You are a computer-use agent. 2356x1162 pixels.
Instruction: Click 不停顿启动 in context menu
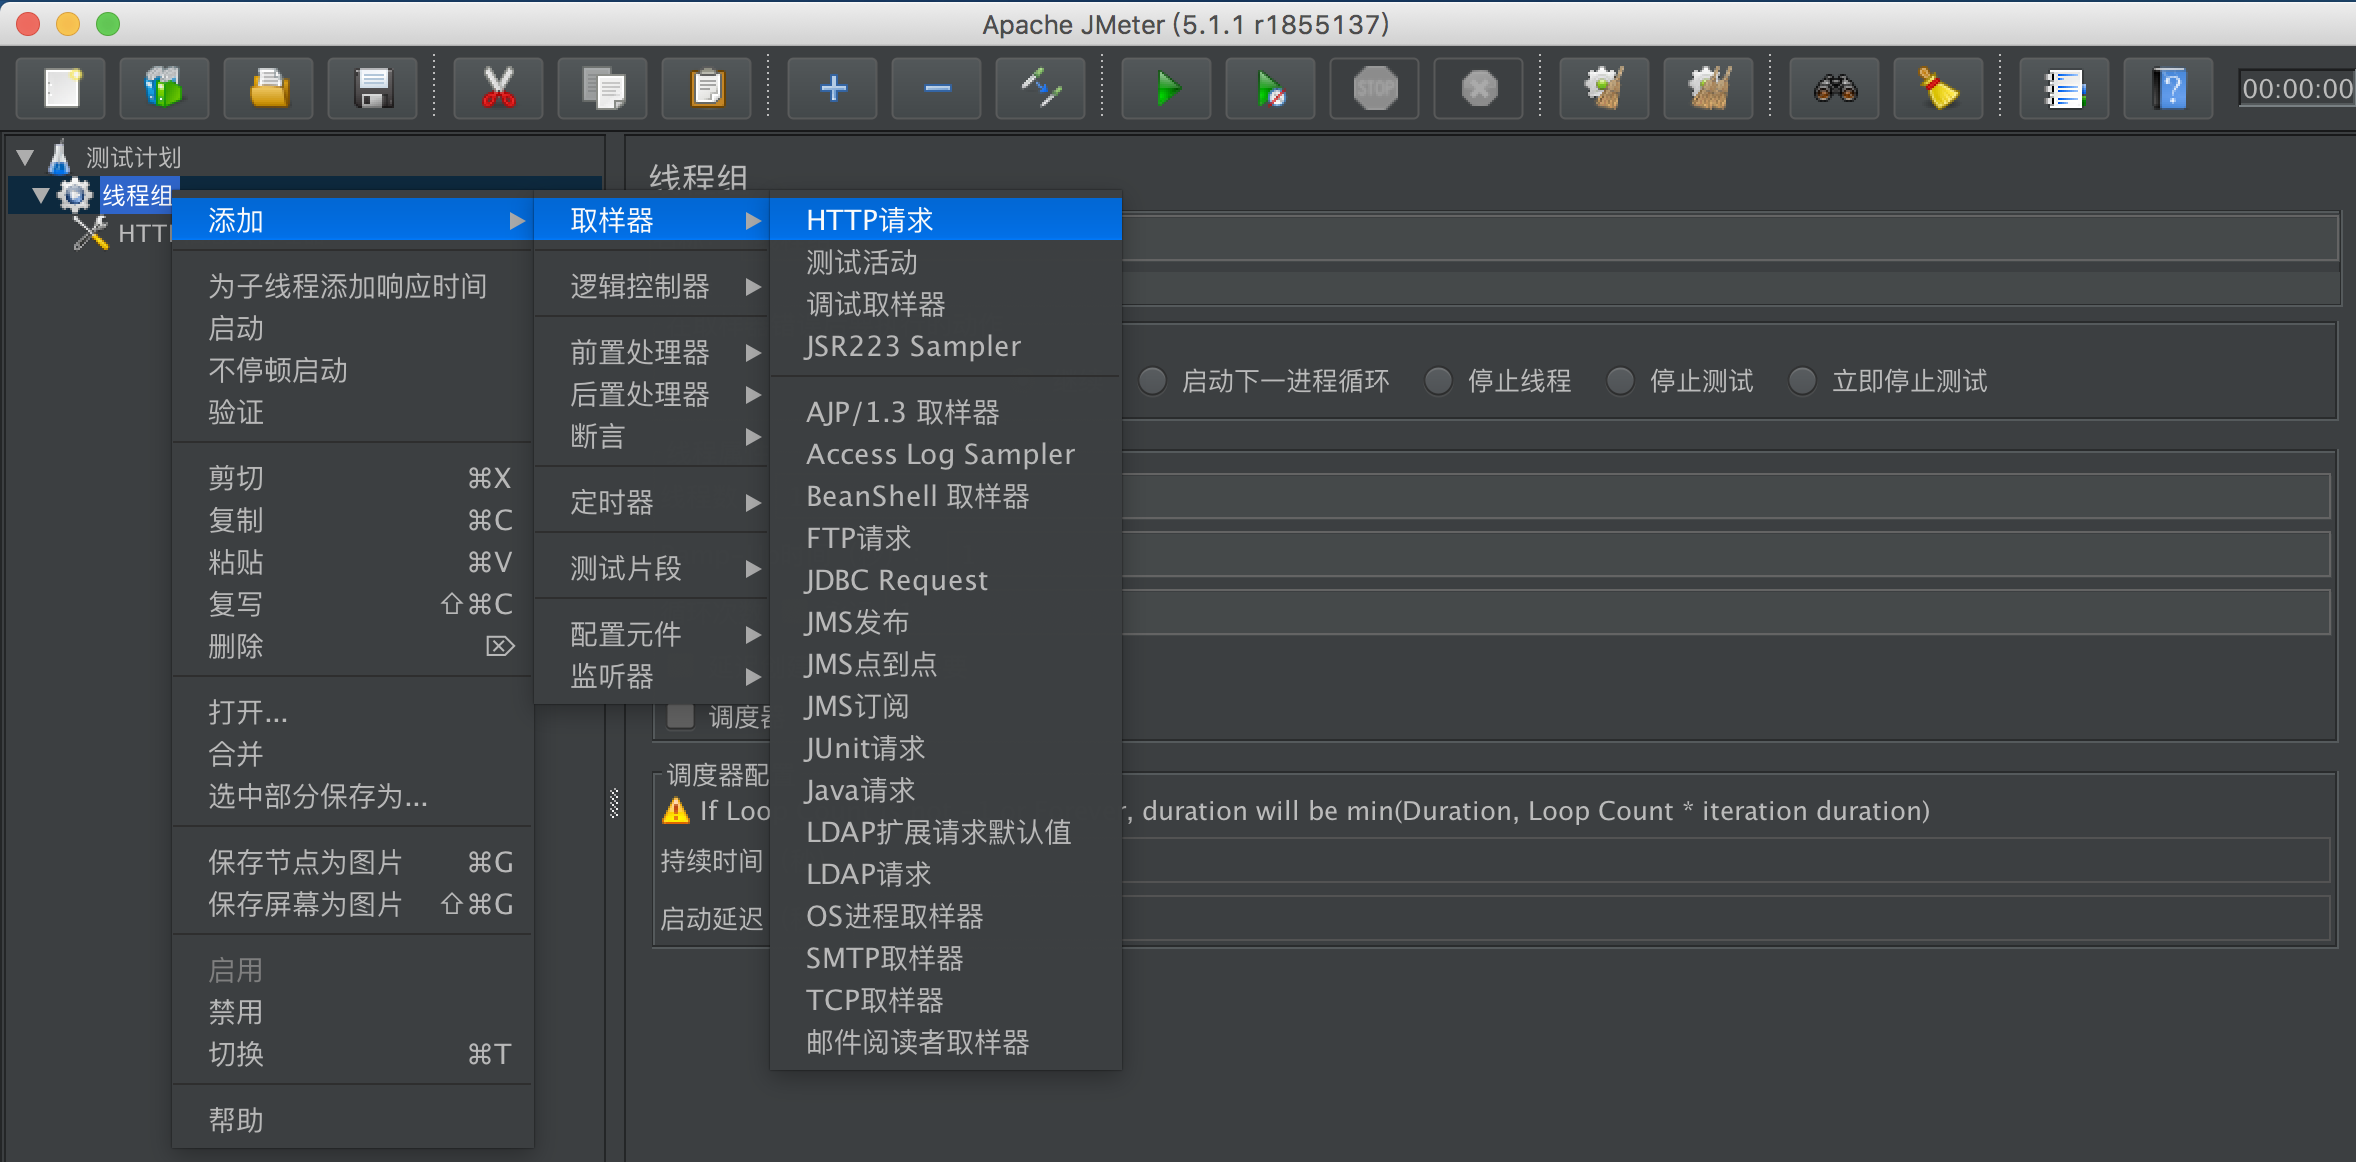[x=353, y=370]
